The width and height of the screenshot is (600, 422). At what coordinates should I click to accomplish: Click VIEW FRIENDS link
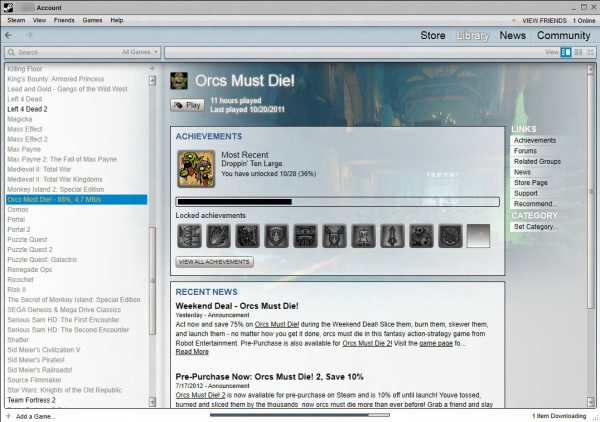[544, 21]
